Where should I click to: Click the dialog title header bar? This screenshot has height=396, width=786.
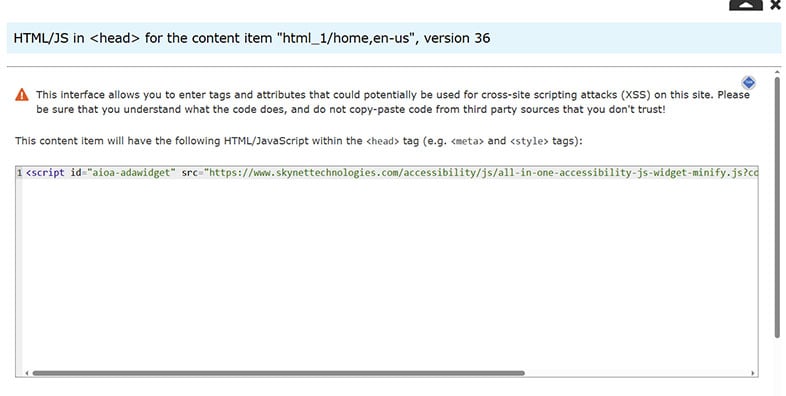pos(394,38)
